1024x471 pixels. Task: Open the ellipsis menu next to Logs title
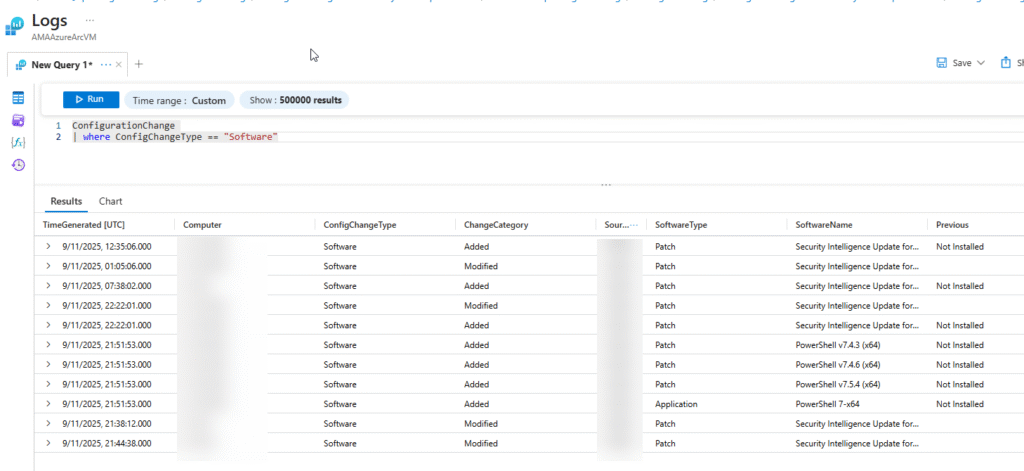90,20
